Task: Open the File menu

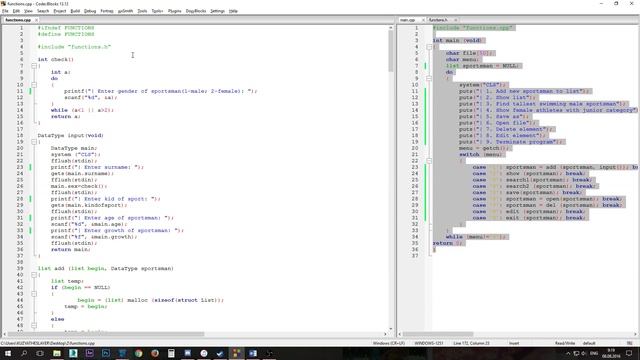Action: point(5,11)
